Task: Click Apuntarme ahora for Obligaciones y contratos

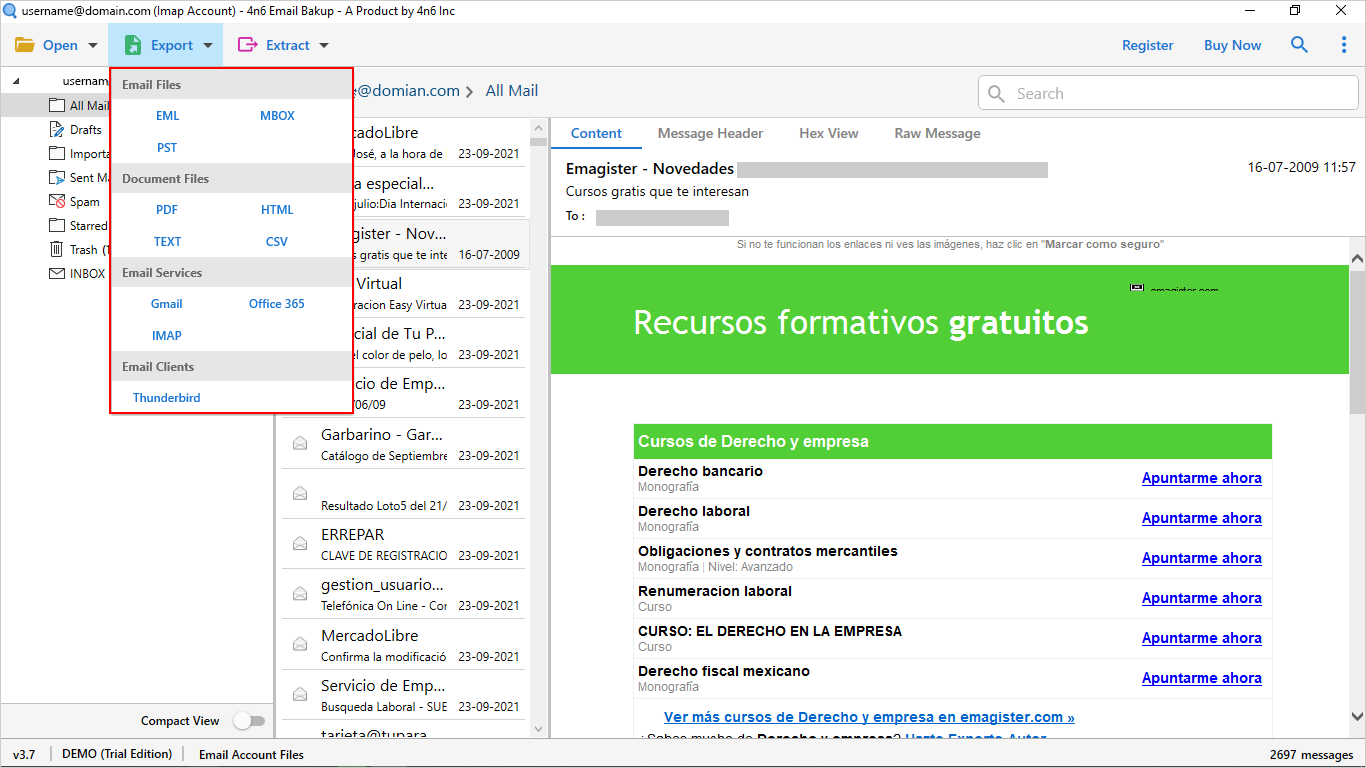Action: [x=1202, y=558]
